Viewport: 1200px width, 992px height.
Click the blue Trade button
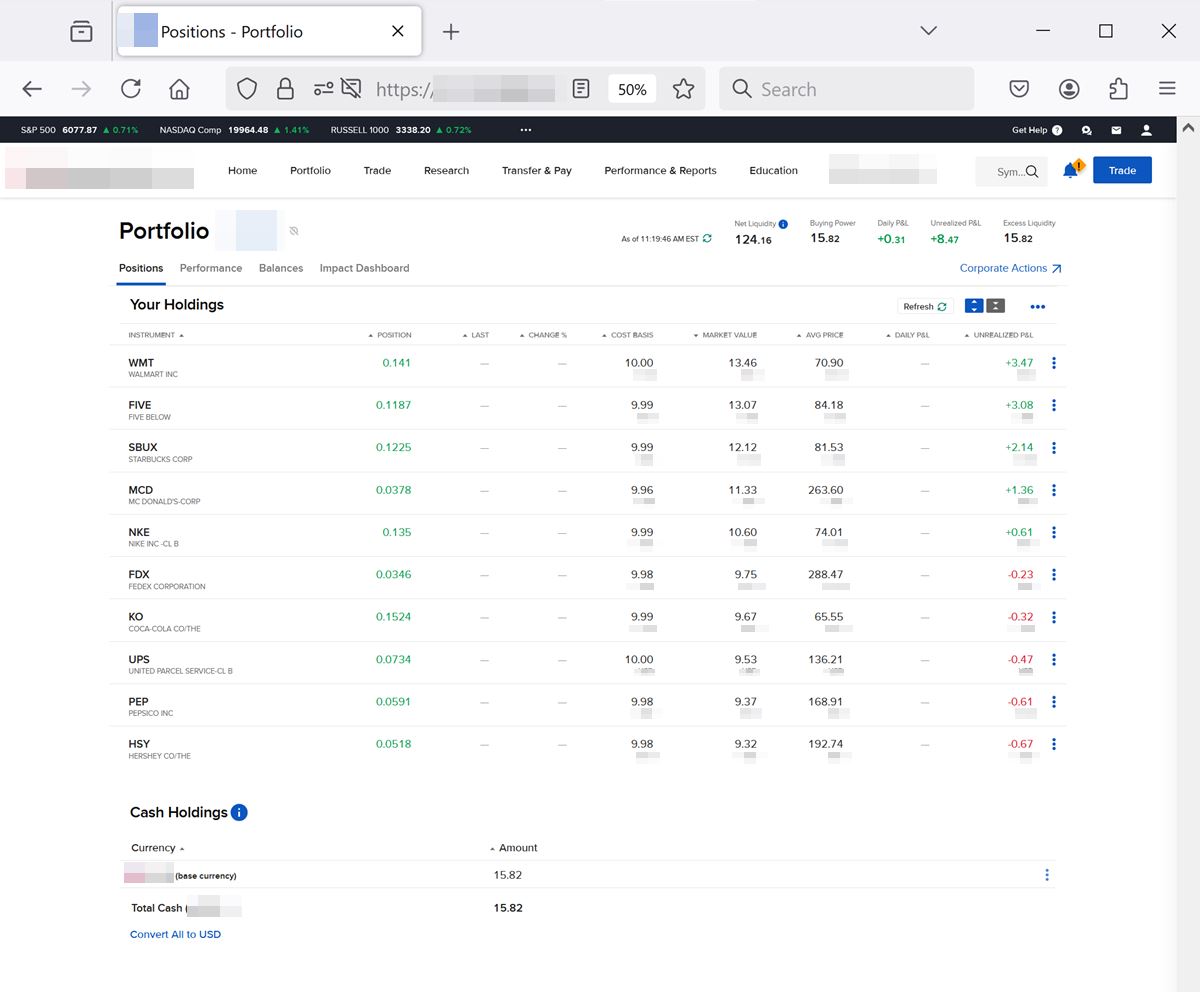point(1122,170)
